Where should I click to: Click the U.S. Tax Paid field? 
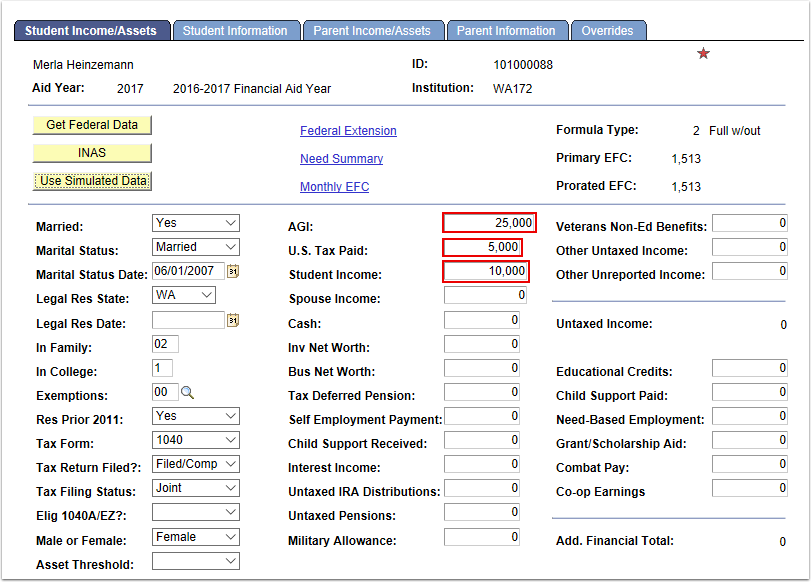(482, 247)
